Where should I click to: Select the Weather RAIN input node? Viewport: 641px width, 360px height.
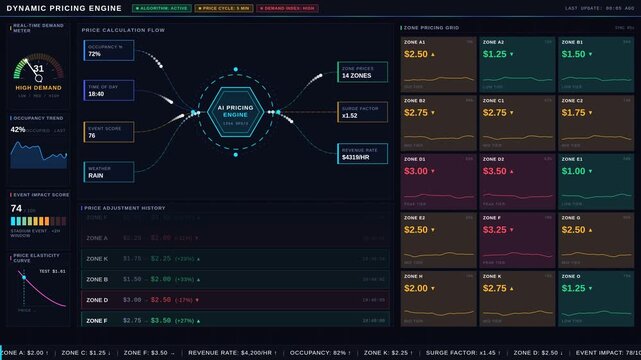point(109,172)
